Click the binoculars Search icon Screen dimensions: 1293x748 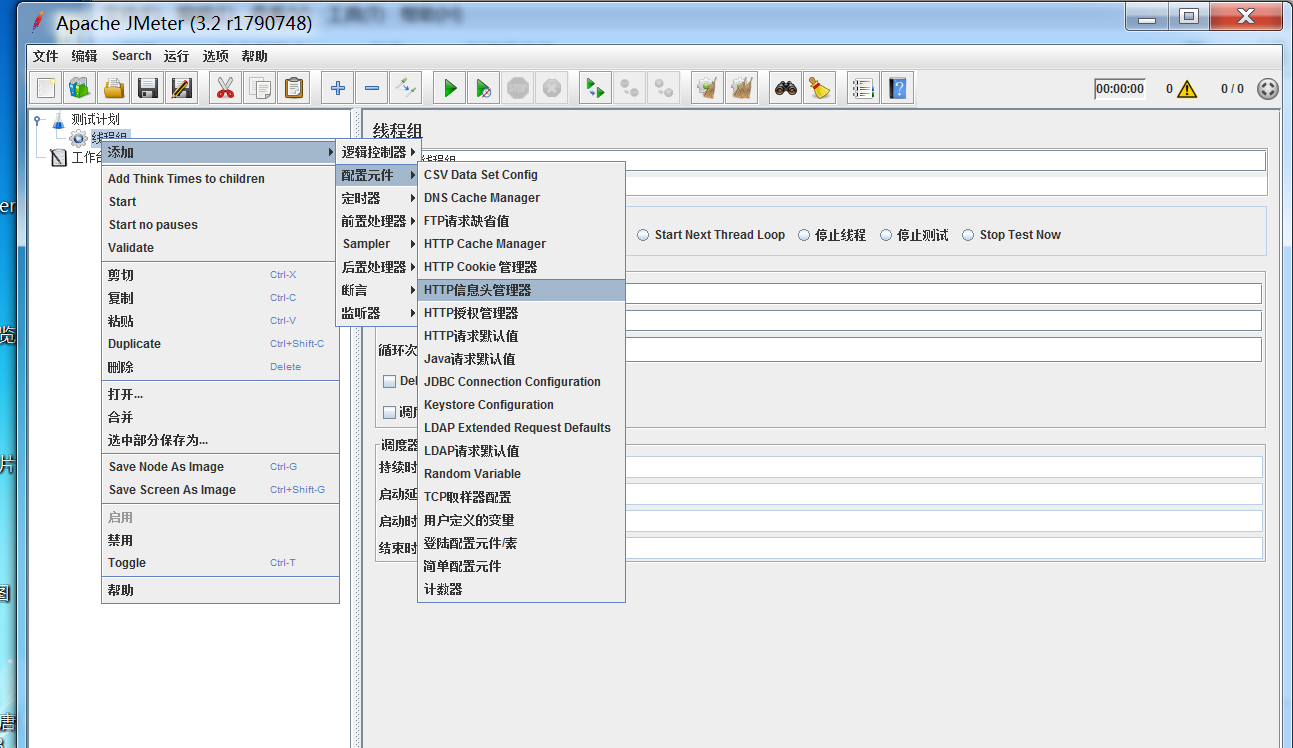786,88
